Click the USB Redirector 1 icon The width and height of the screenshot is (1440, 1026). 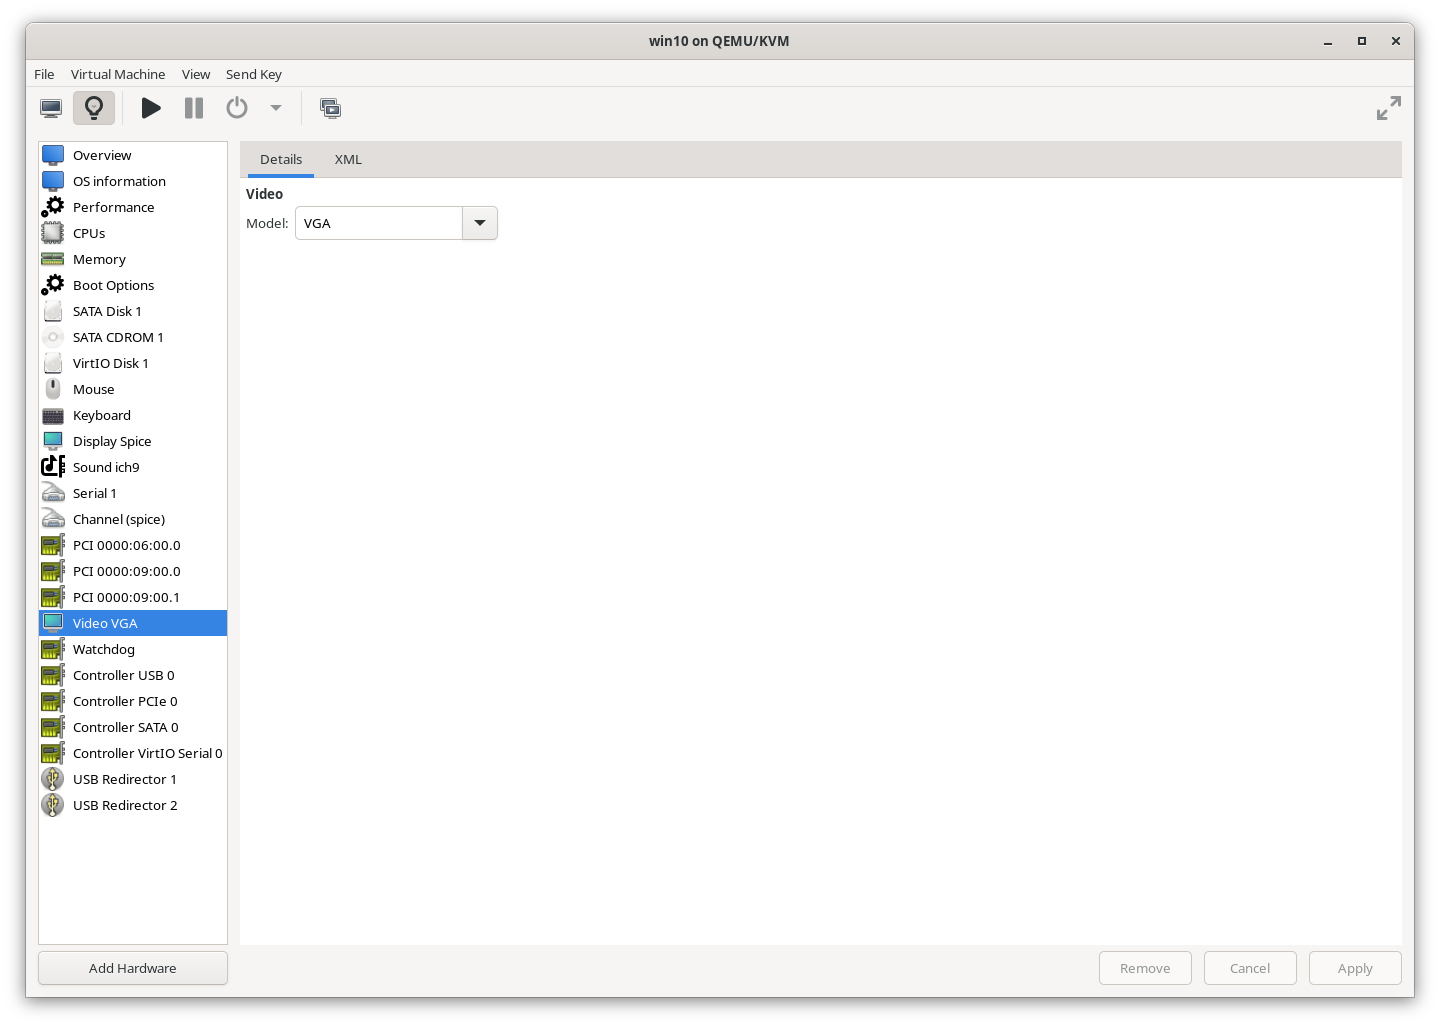(53, 779)
